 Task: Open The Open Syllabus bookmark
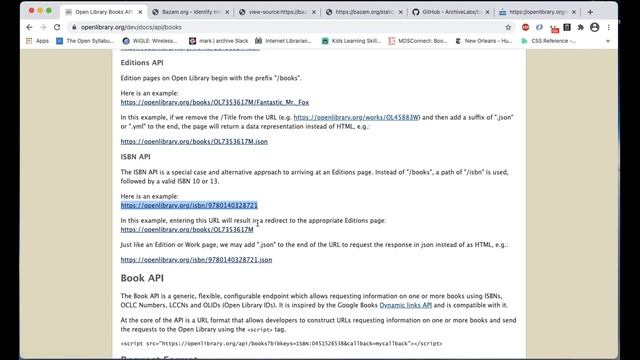(x=85, y=41)
